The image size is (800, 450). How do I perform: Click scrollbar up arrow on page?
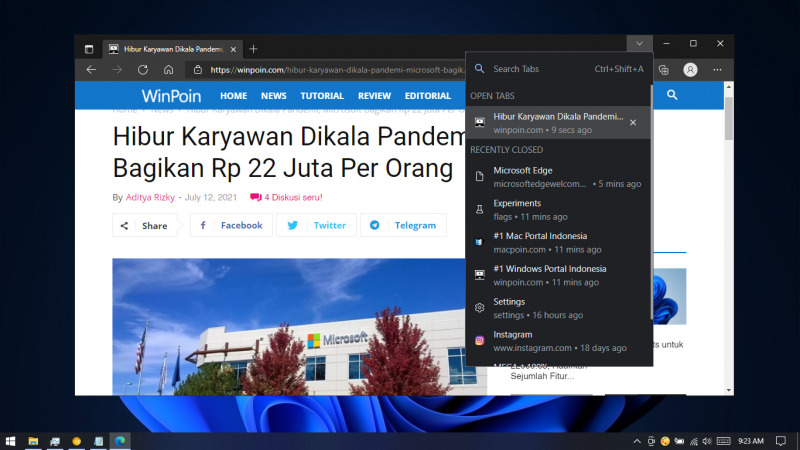coord(729,87)
